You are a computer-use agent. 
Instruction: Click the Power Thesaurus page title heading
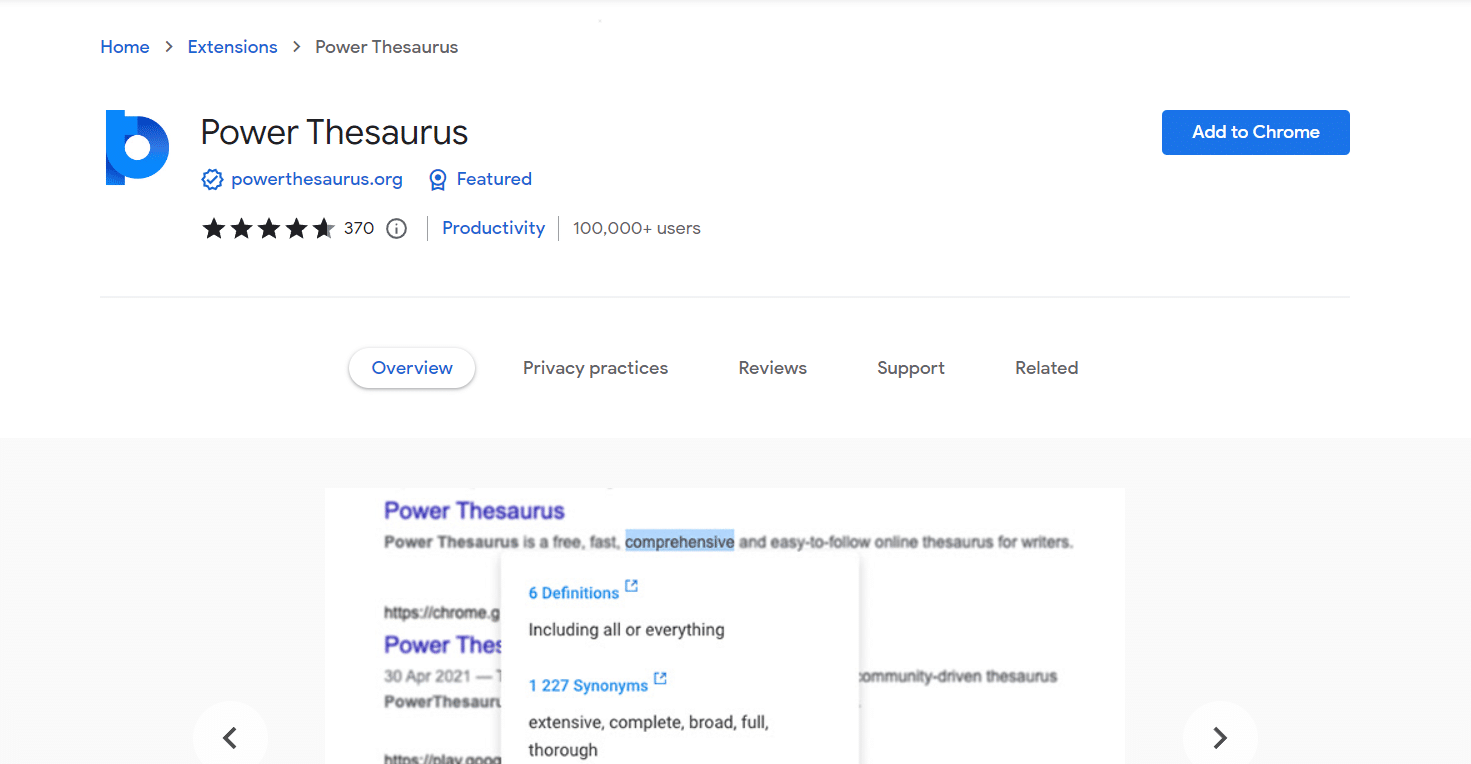click(334, 132)
